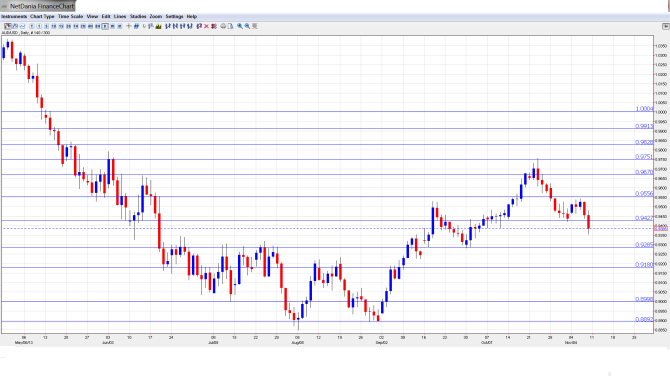Click the zoom out magnifier icon
670x376 pixels.
(247, 26)
